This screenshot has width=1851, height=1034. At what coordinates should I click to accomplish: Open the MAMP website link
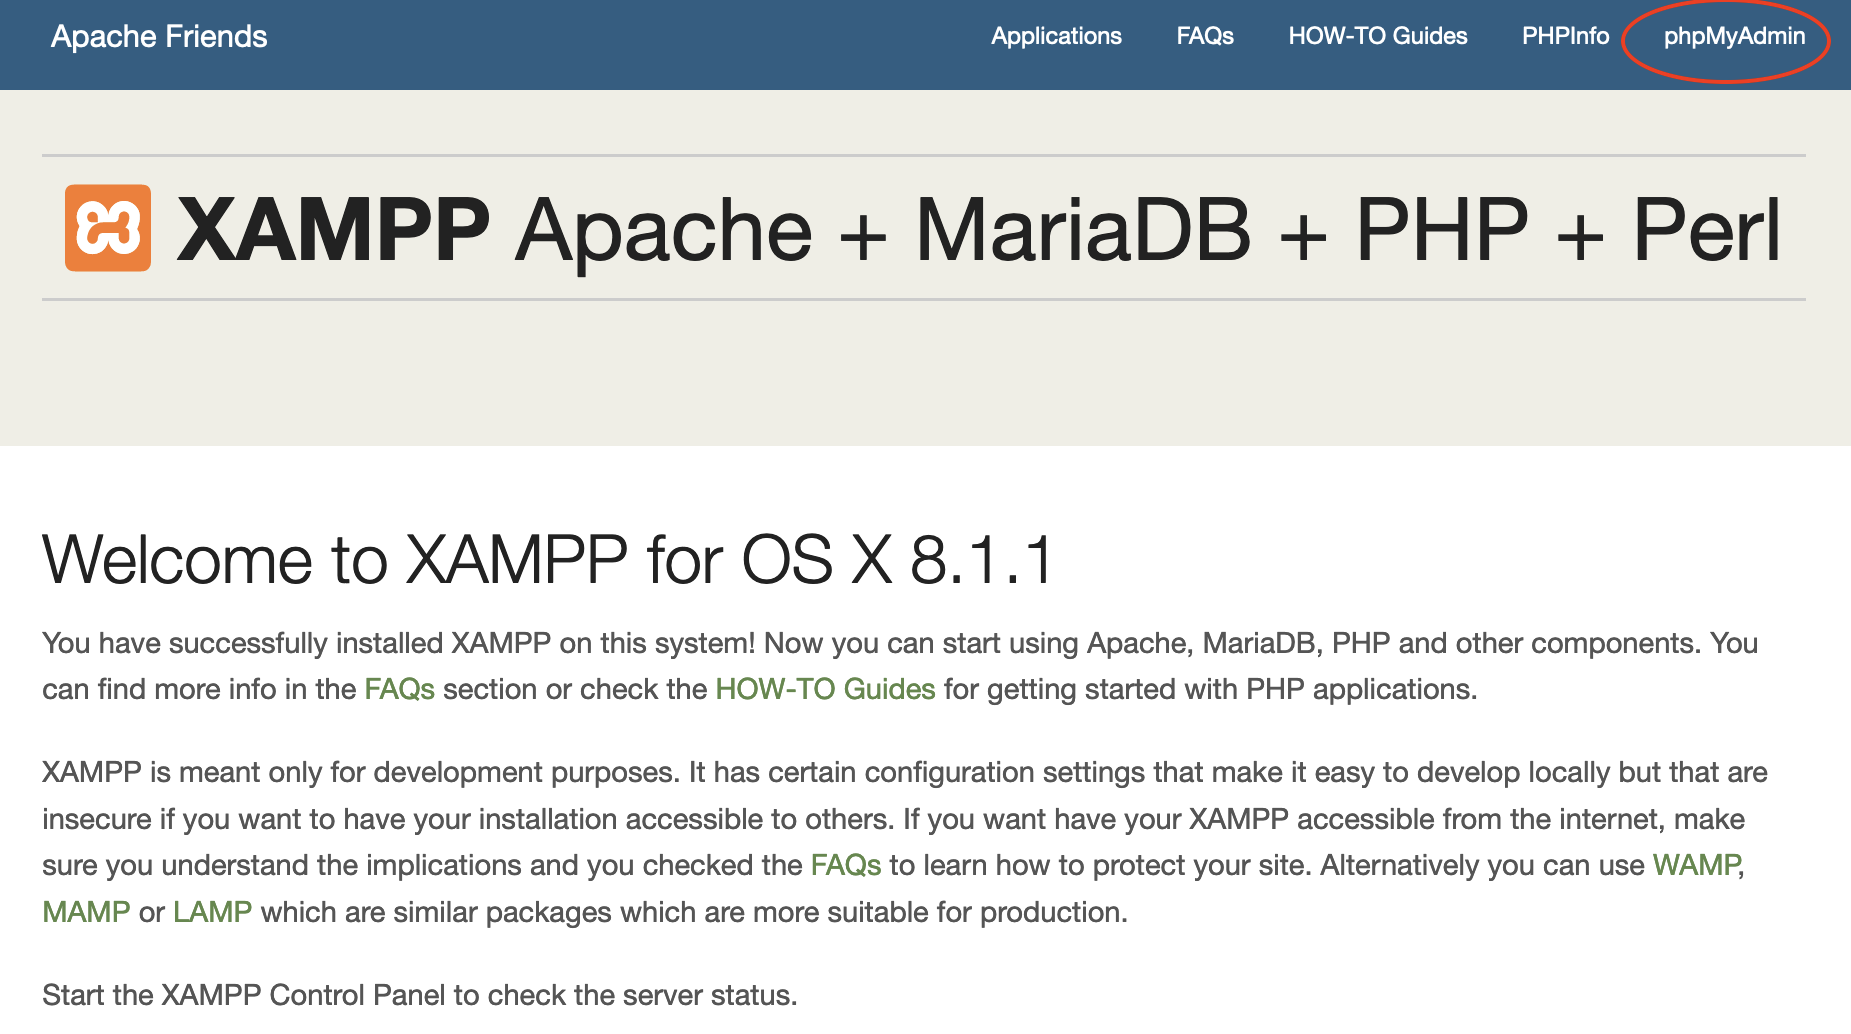point(84,911)
